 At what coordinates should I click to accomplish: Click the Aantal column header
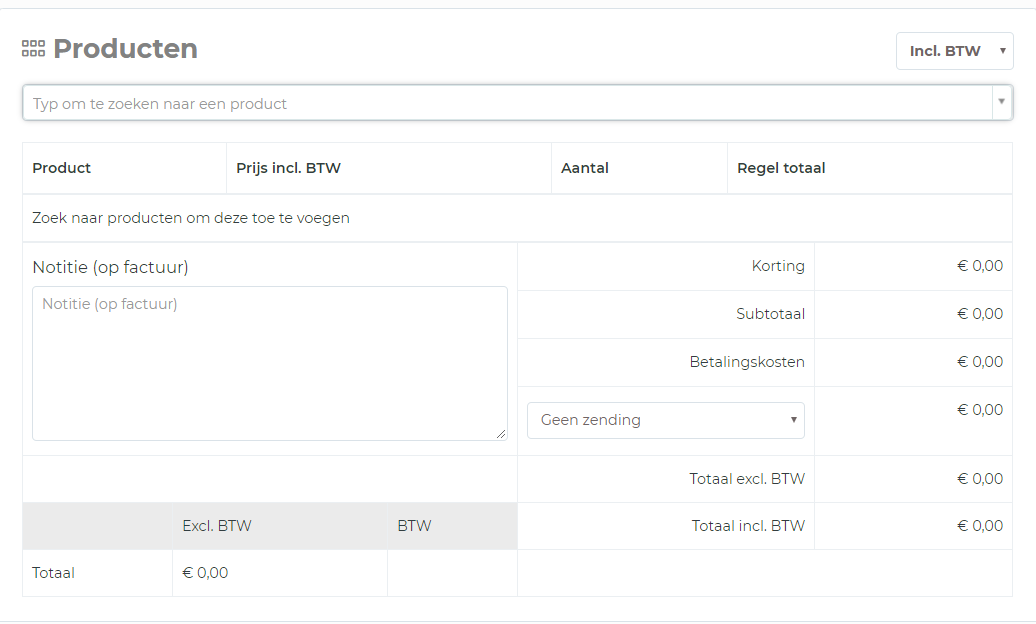click(x=585, y=168)
